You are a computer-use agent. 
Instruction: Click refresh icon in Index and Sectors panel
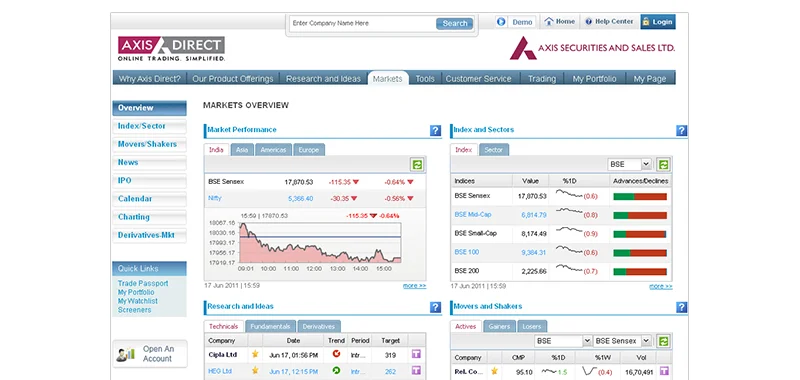pyautogui.click(x=663, y=164)
